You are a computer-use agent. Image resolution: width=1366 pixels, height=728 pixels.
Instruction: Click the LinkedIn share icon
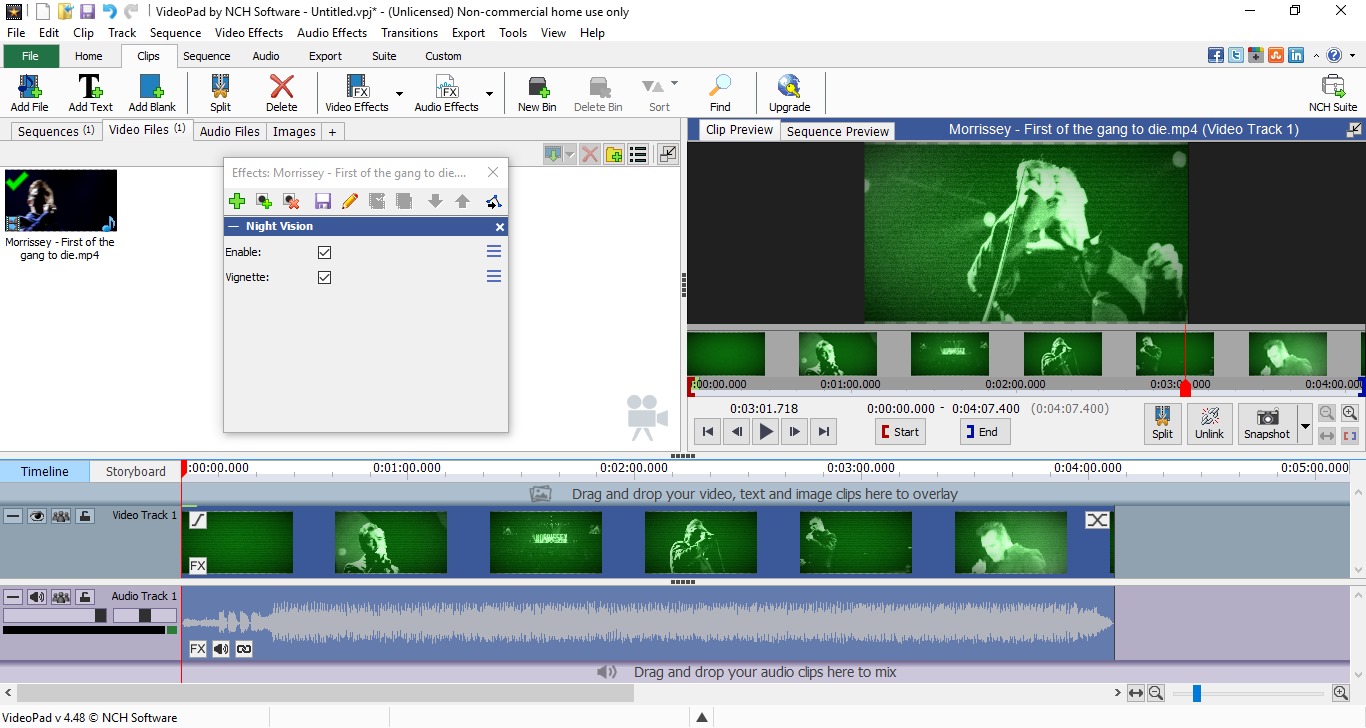click(1296, 56)
